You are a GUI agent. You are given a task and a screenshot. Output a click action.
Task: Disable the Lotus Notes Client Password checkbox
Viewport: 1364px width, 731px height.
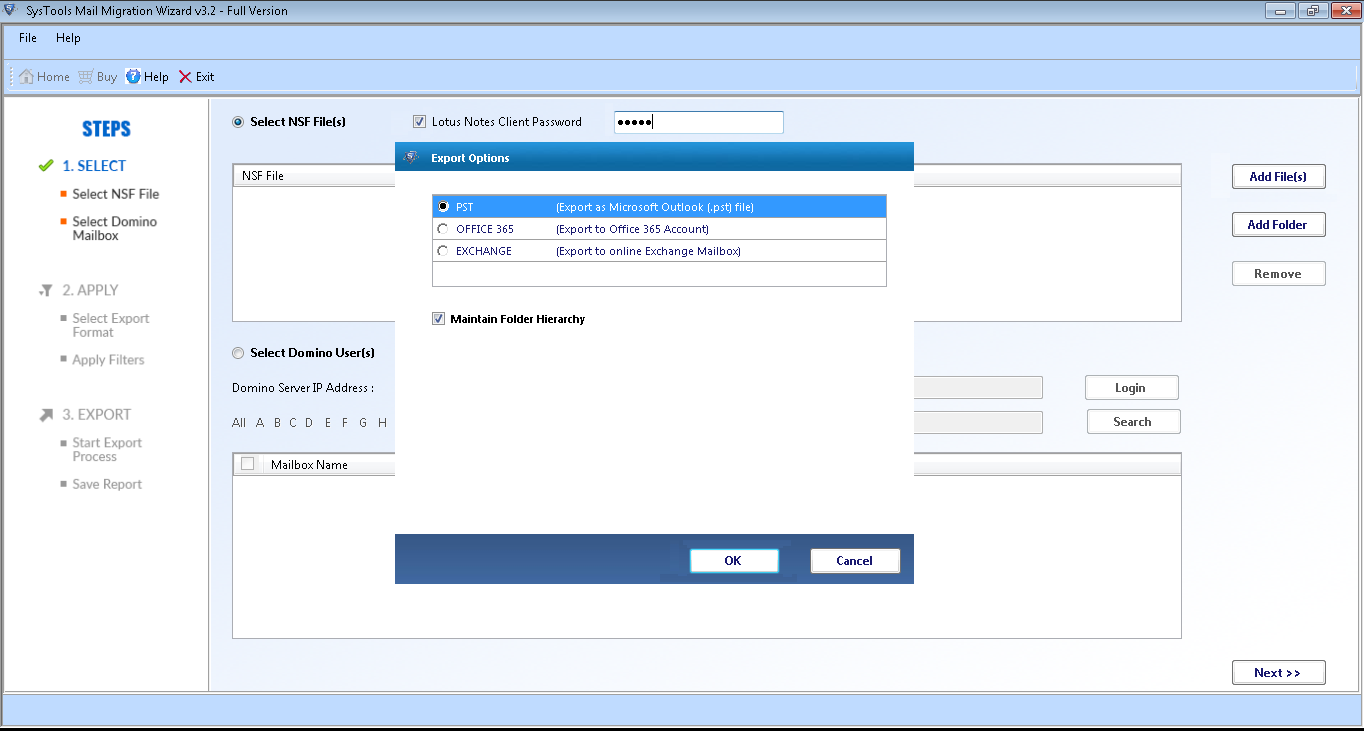pyautogui.click(x=419, y=121)
